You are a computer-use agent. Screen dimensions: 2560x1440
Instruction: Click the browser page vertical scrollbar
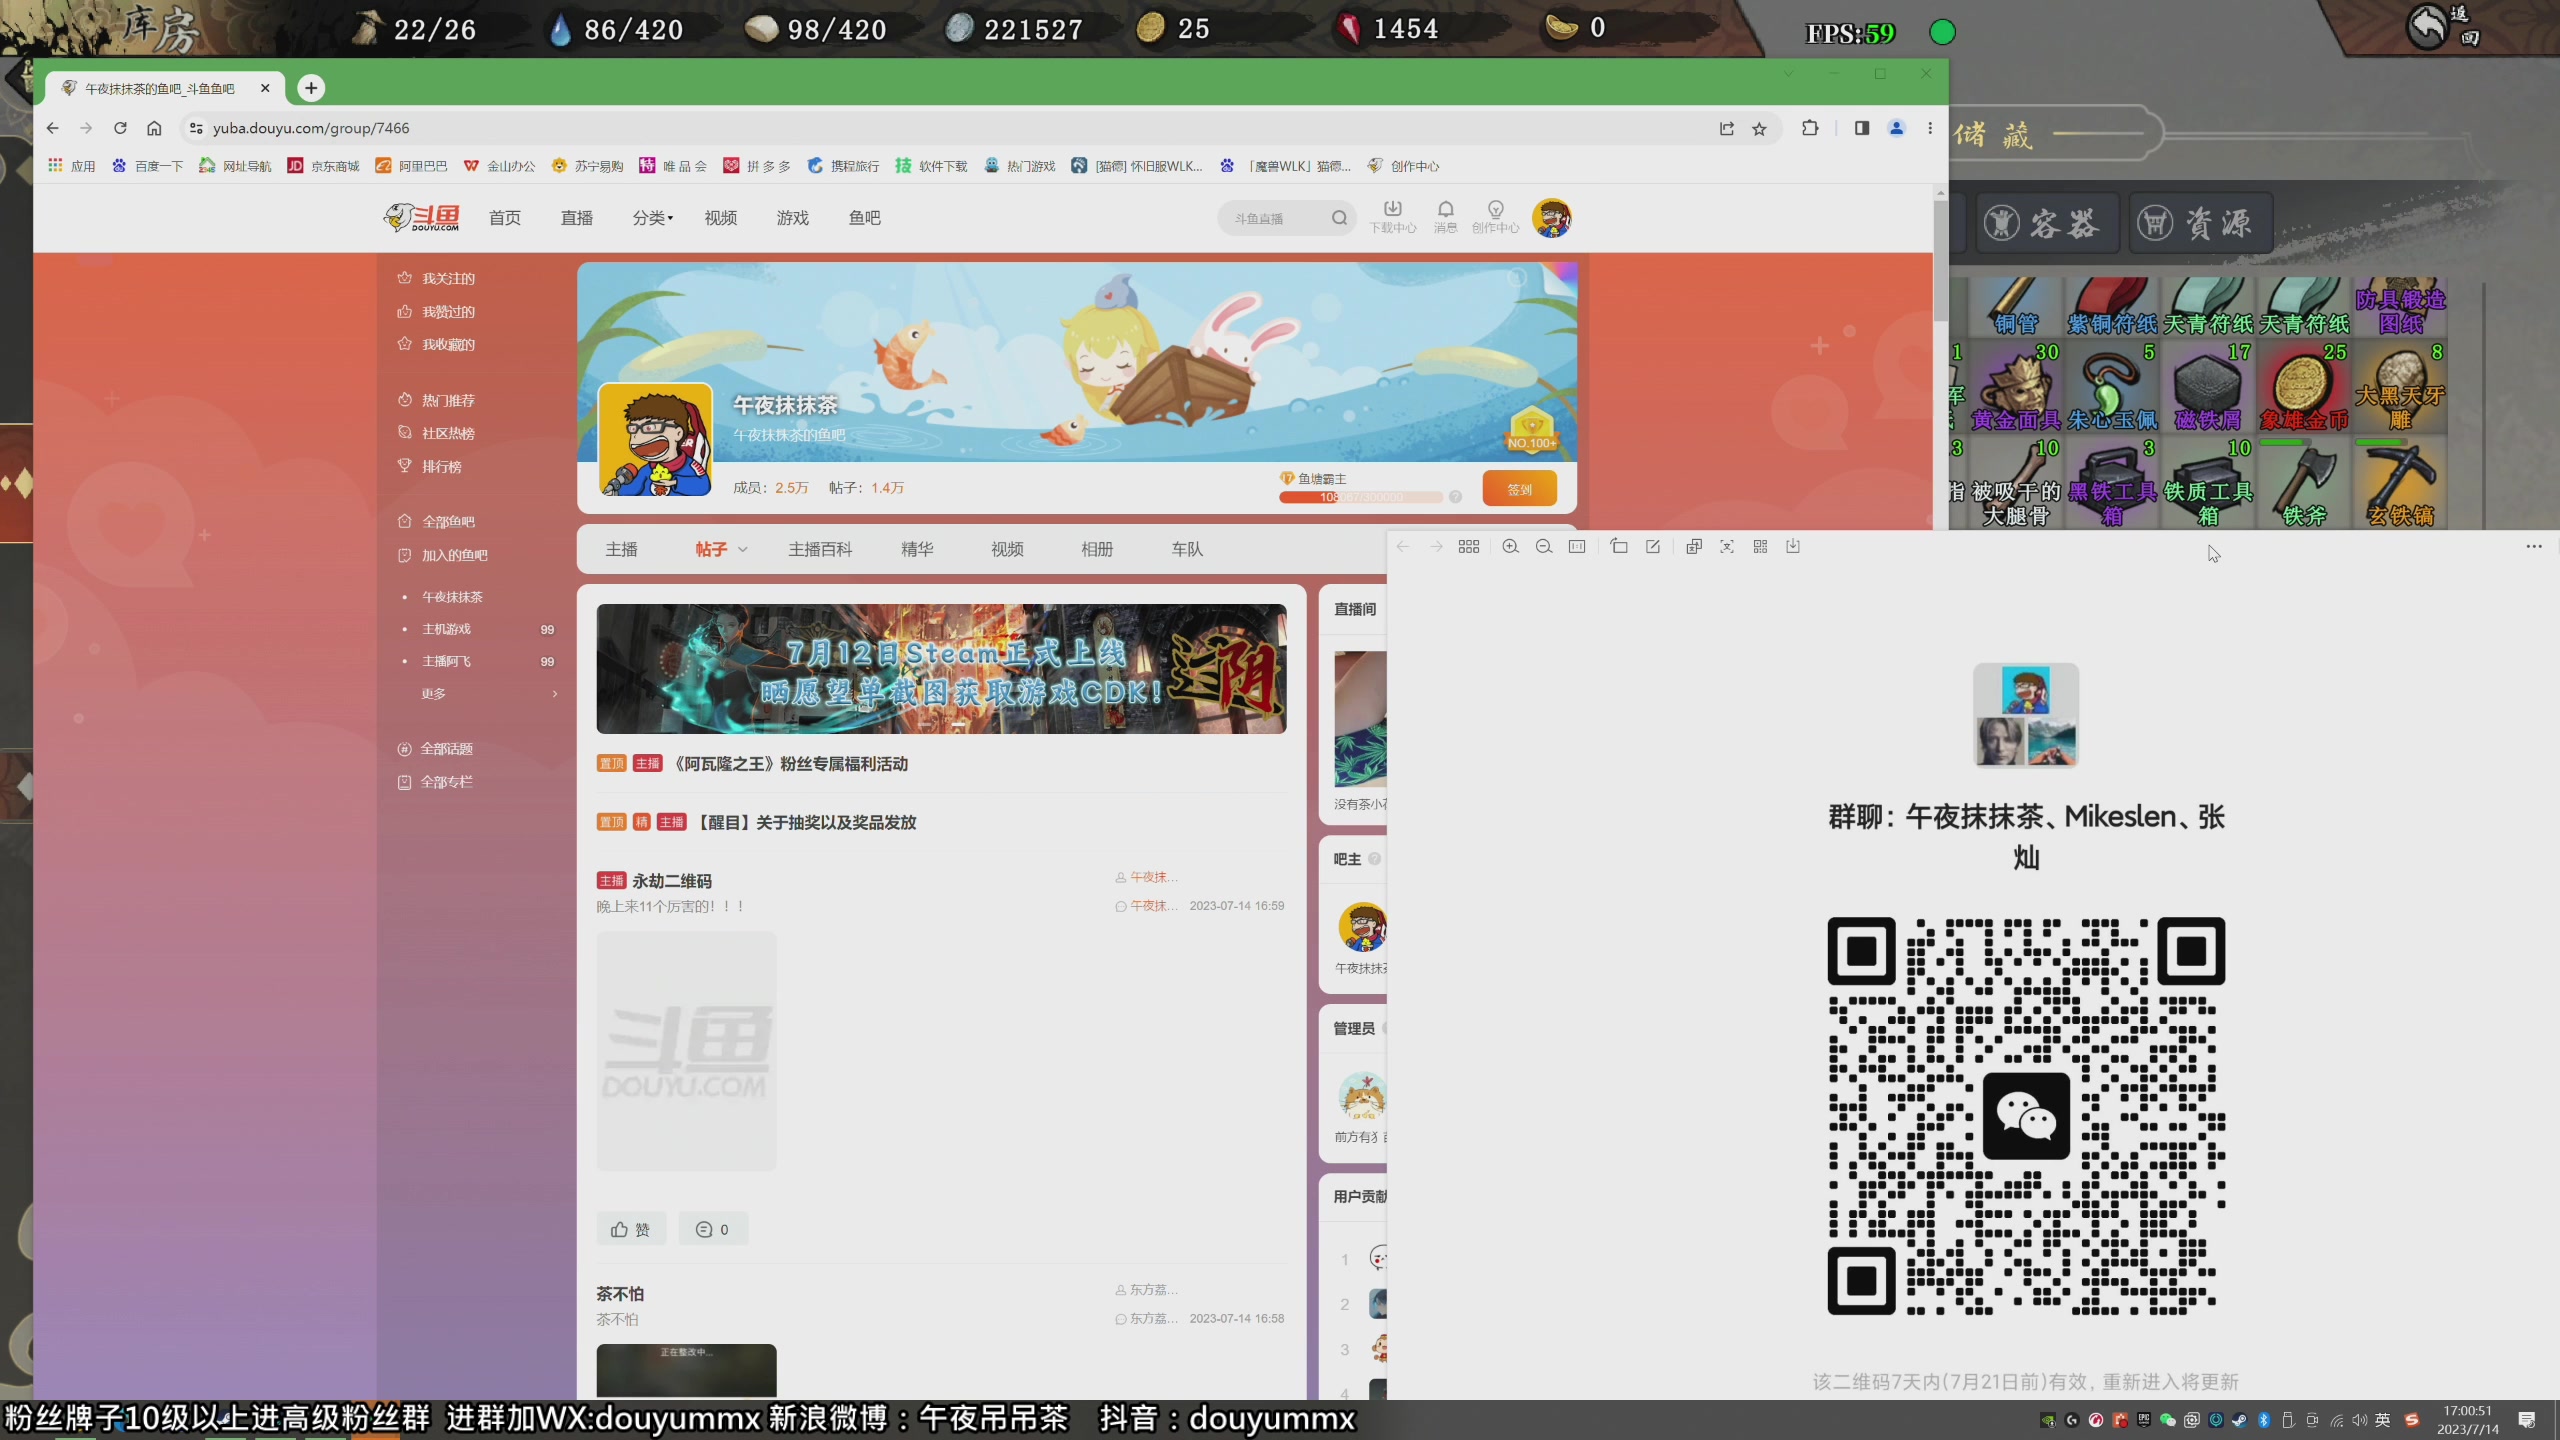tap(1941, 260)
